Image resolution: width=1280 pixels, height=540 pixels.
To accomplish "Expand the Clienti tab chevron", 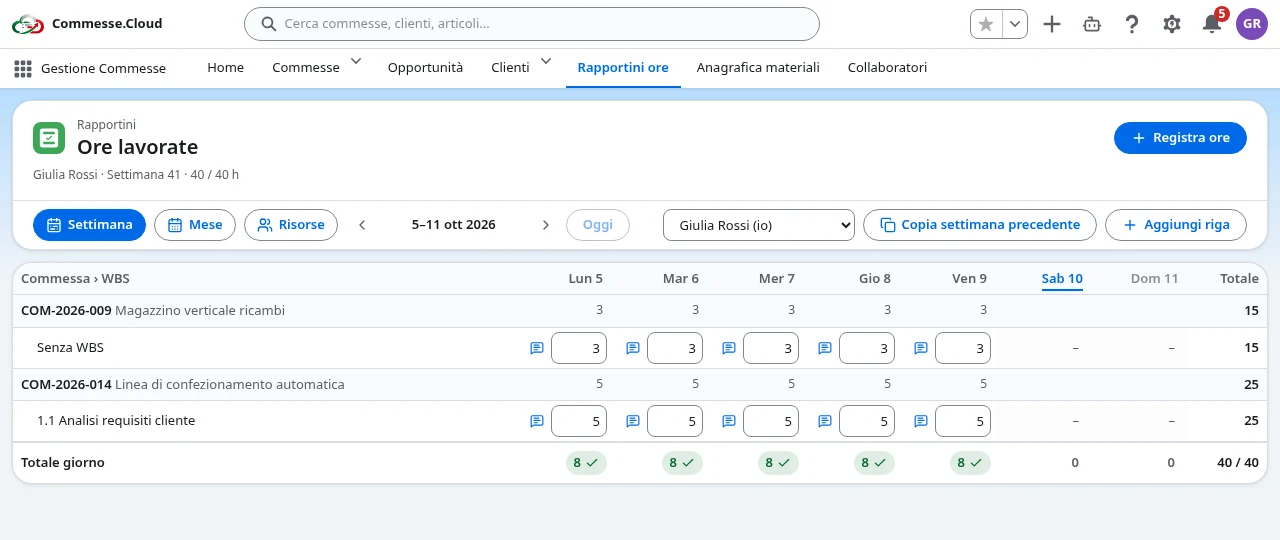I will pos(546,62).
